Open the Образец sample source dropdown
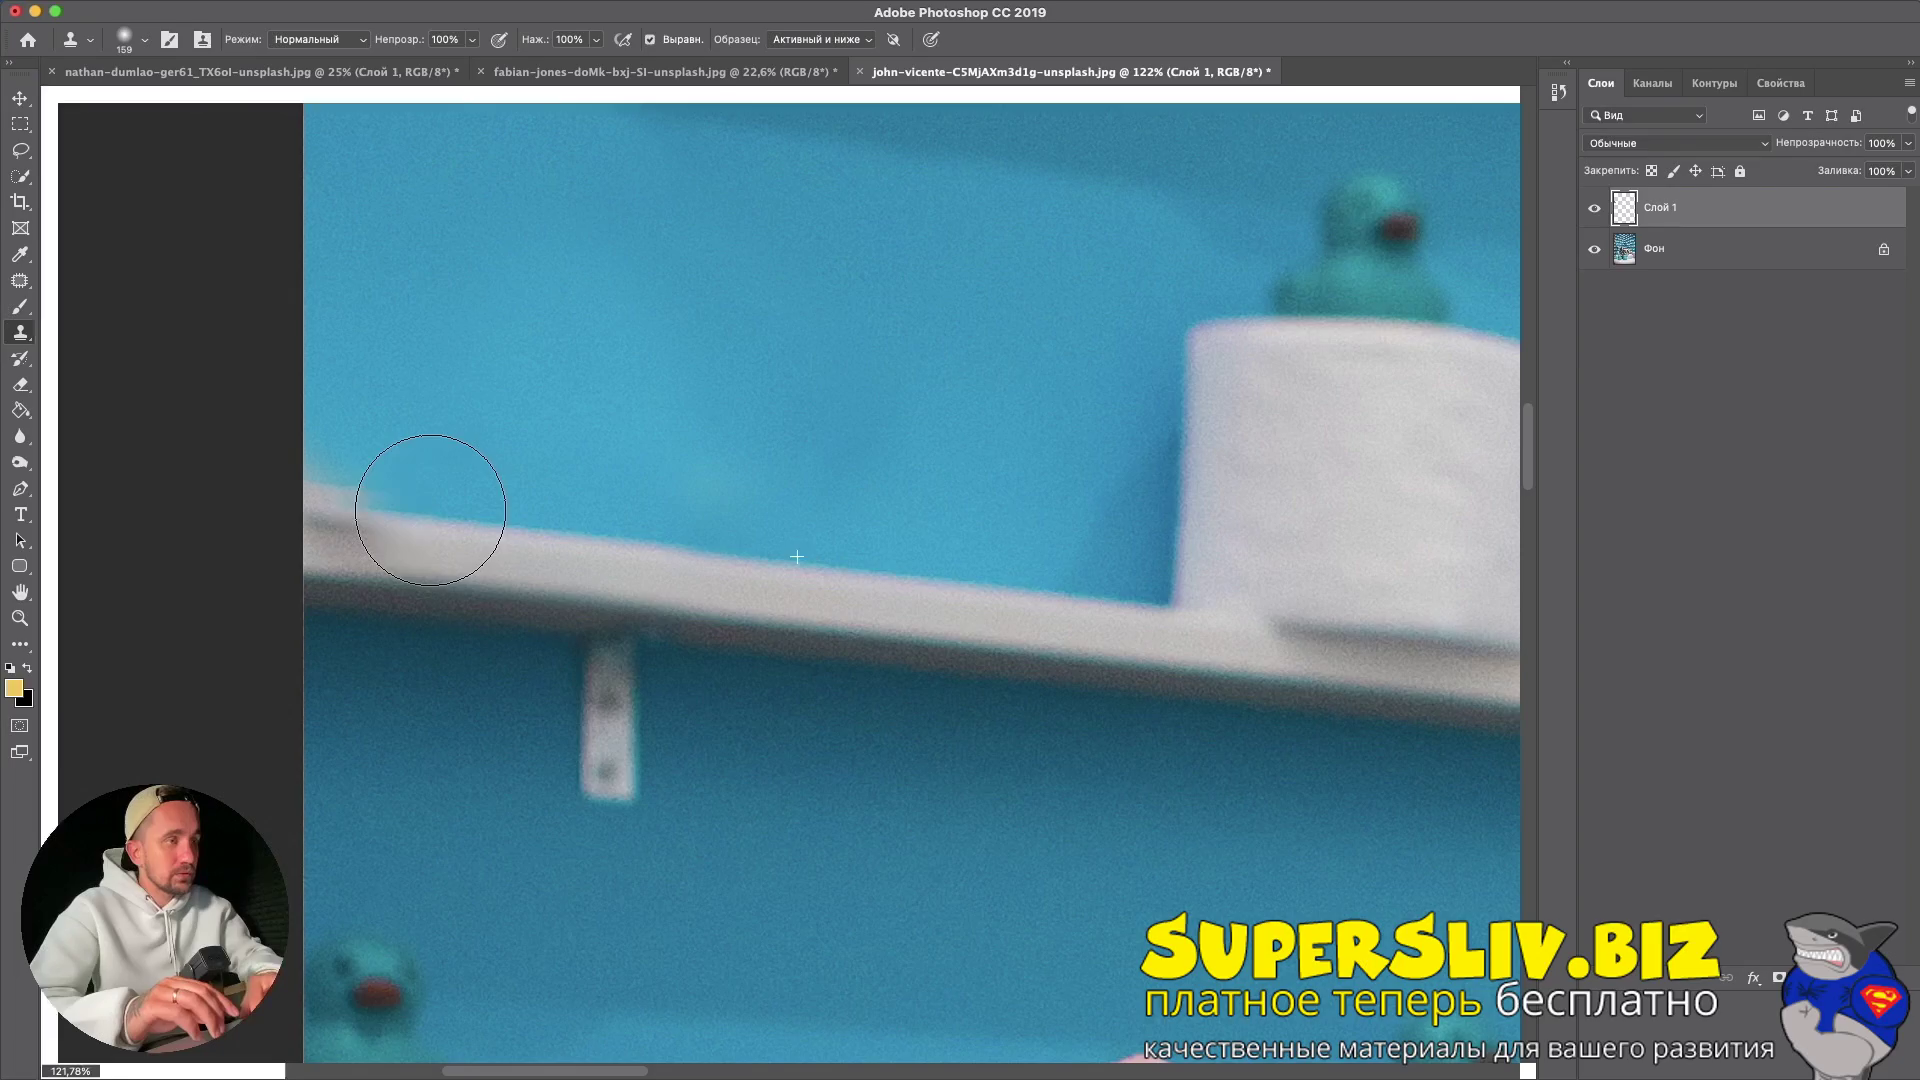 [821, 40]
